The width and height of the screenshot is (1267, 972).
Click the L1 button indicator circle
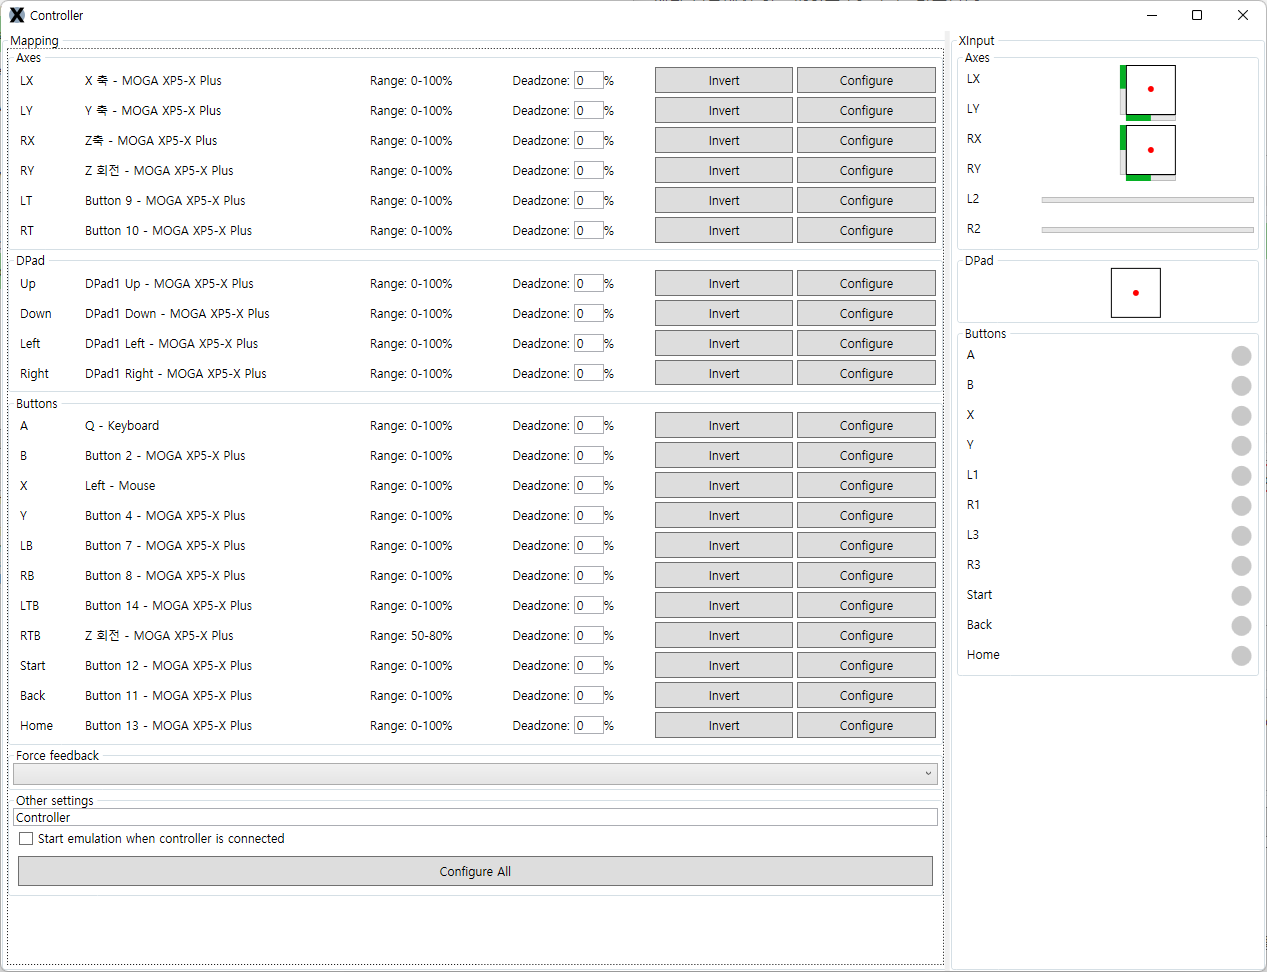click(1241, 476)
